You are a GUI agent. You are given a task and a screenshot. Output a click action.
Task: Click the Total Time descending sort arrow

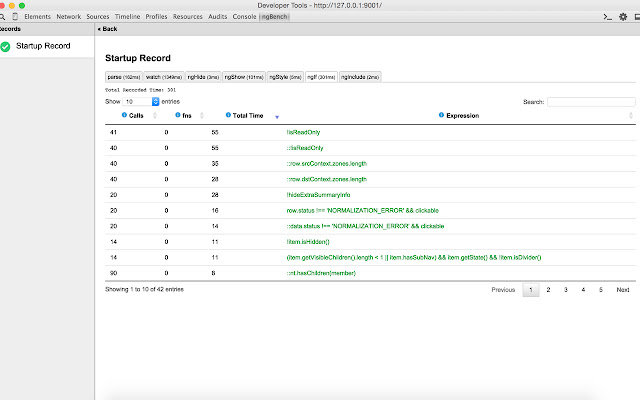point(277,117)
